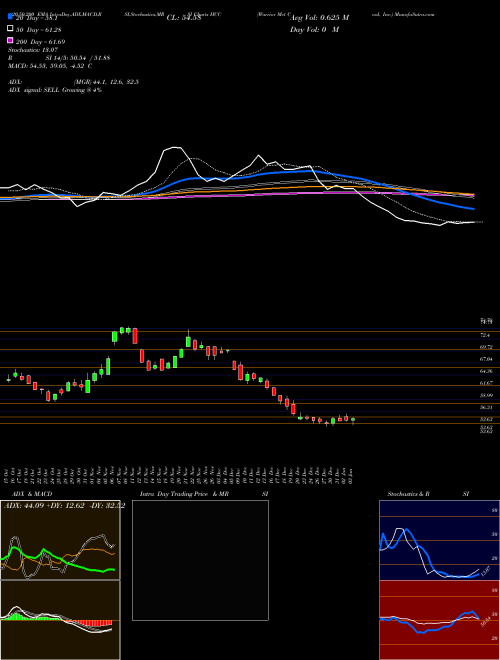500x660 pixels.
Task: Click the 58.99 price axis label
Action: click(x=486, y=396)
